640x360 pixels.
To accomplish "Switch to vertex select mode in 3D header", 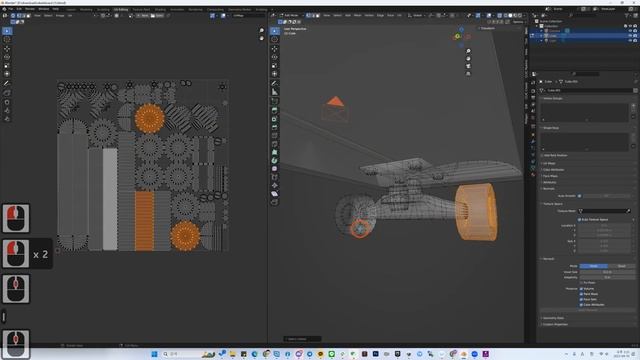I will tap(309, 16).
